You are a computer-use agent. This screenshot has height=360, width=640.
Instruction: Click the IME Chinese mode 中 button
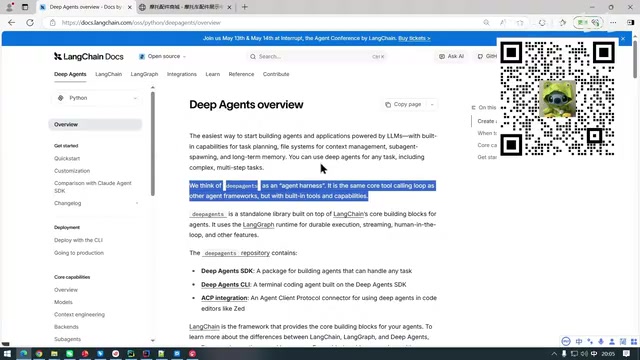click(x=579, y=342)
